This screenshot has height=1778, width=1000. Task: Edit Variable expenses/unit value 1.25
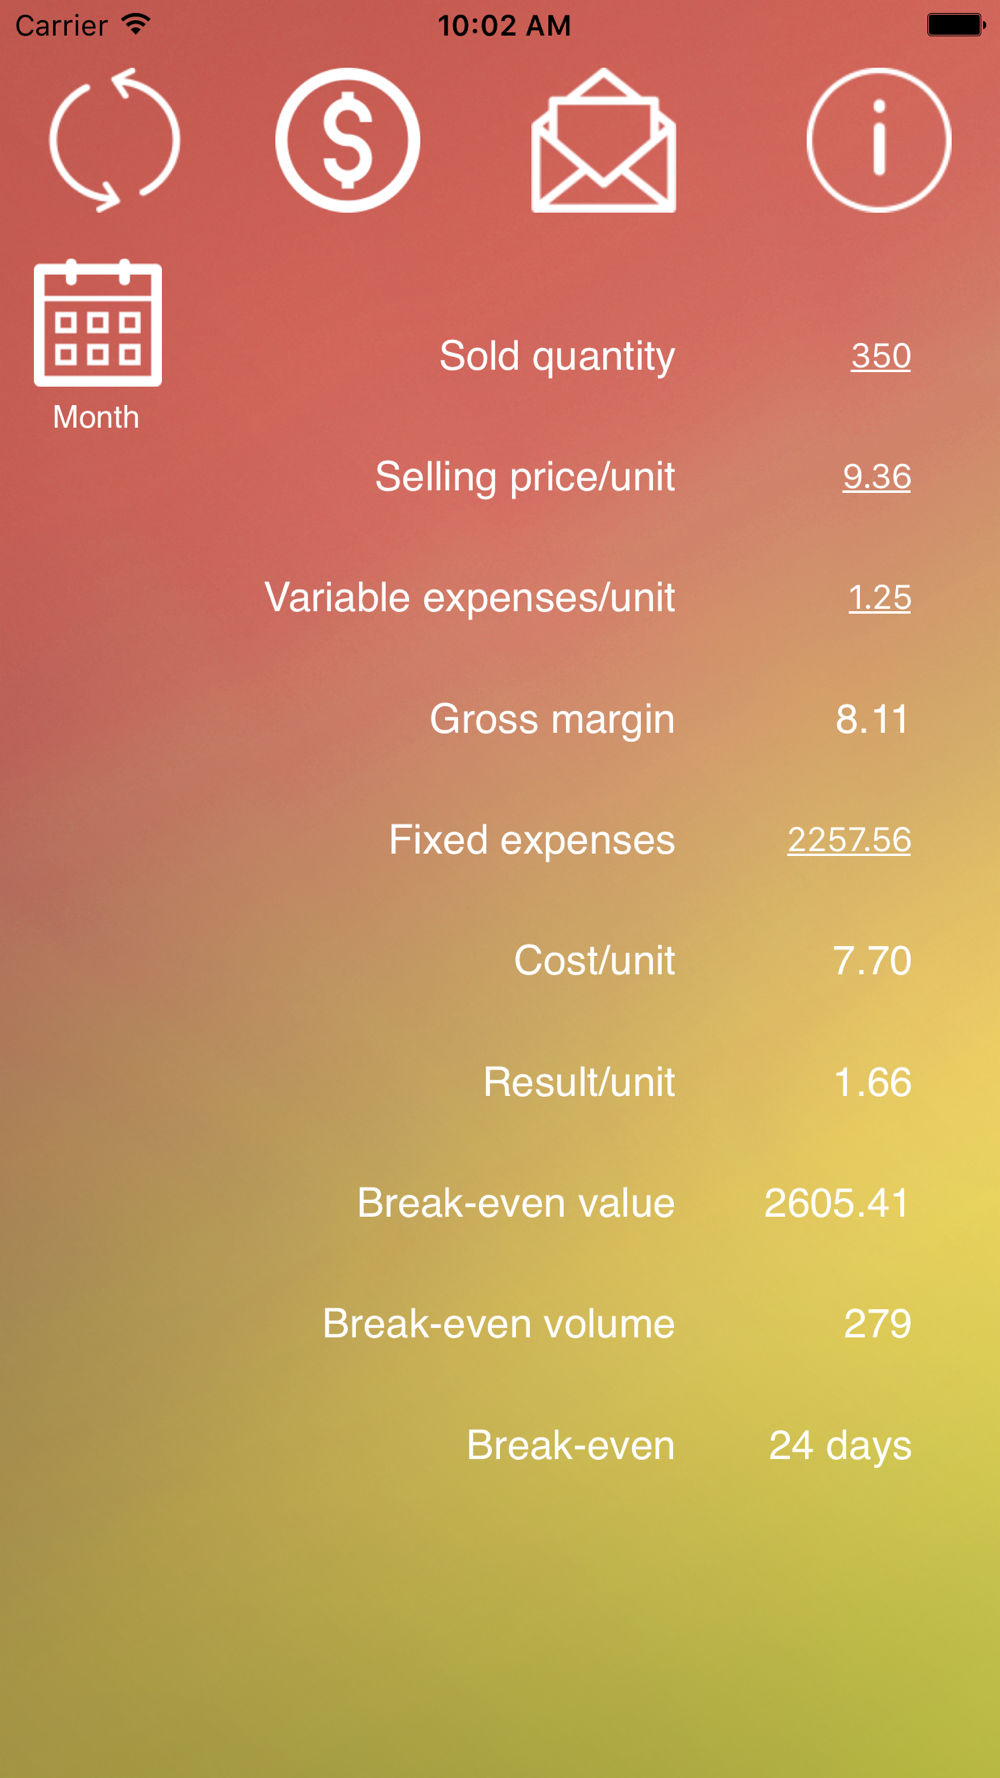point(880,598)
